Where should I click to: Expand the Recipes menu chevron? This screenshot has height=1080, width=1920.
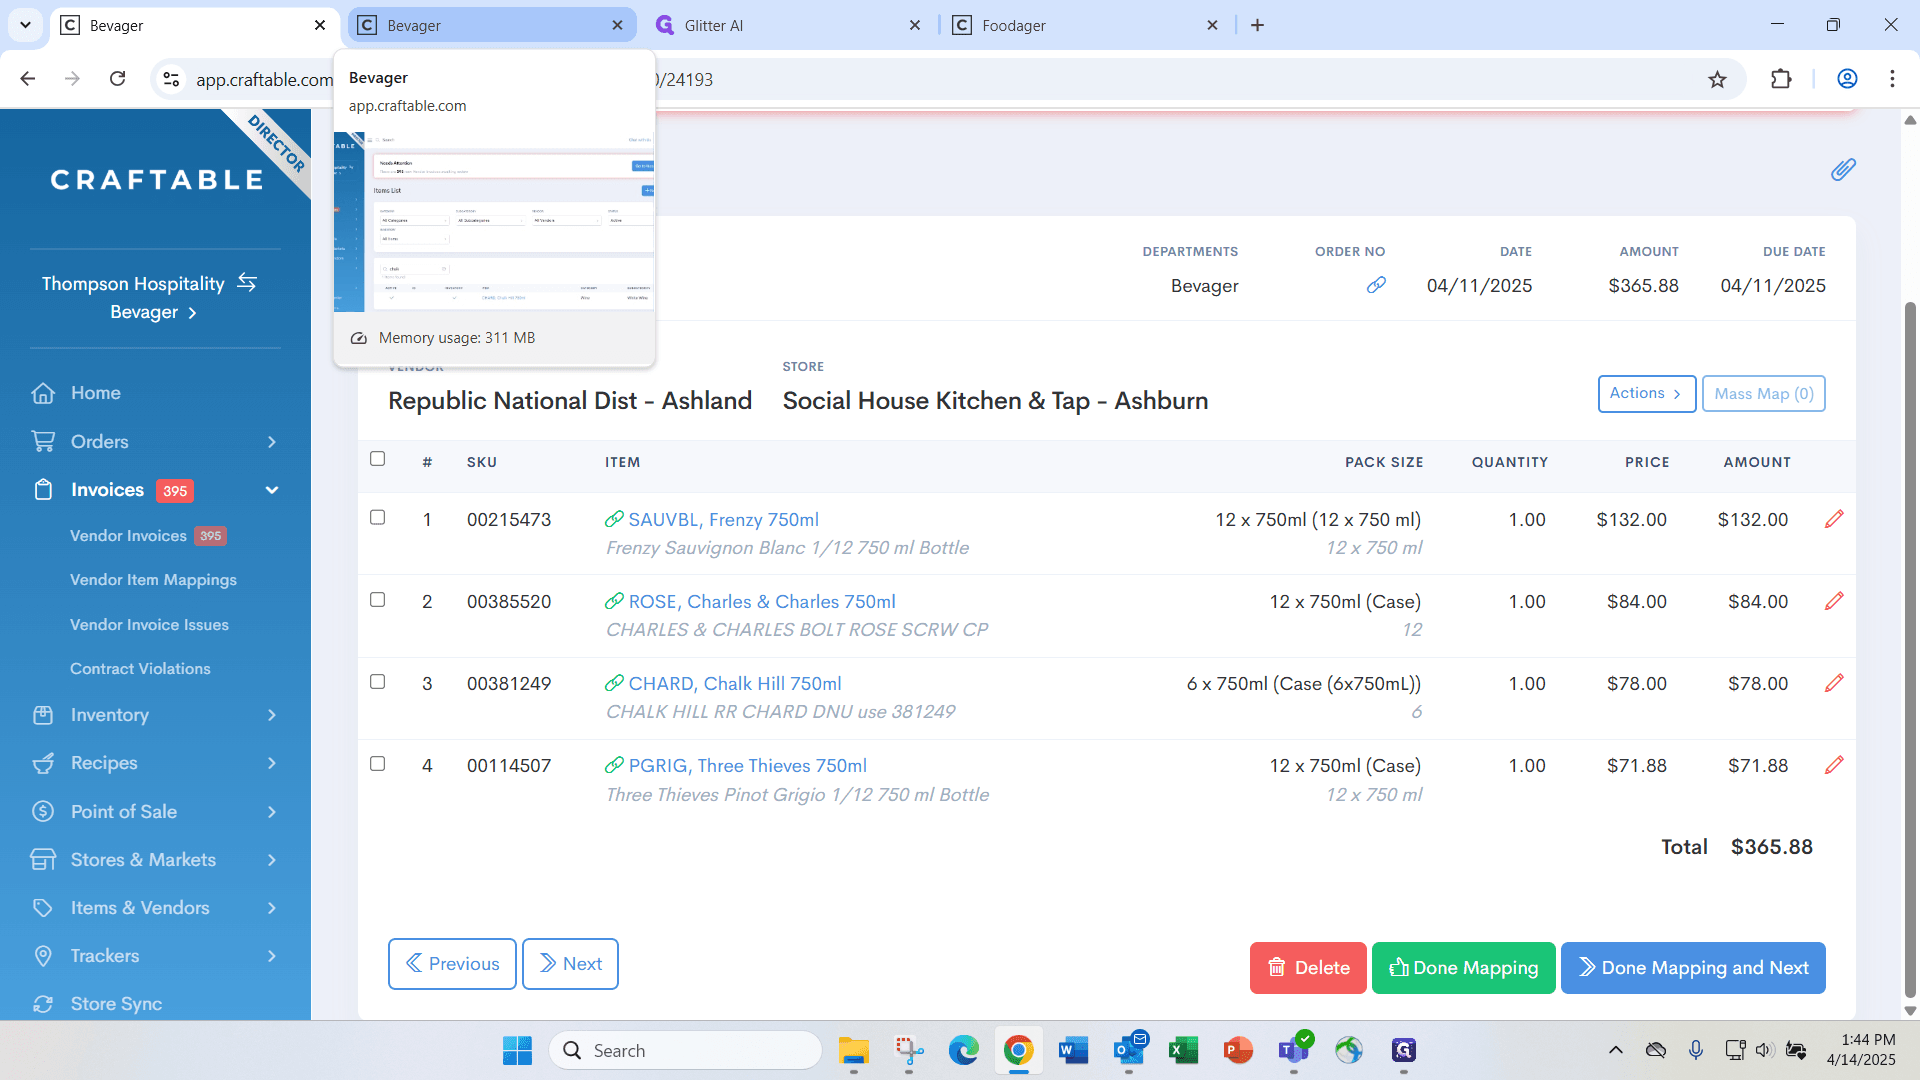coord(271,763)
